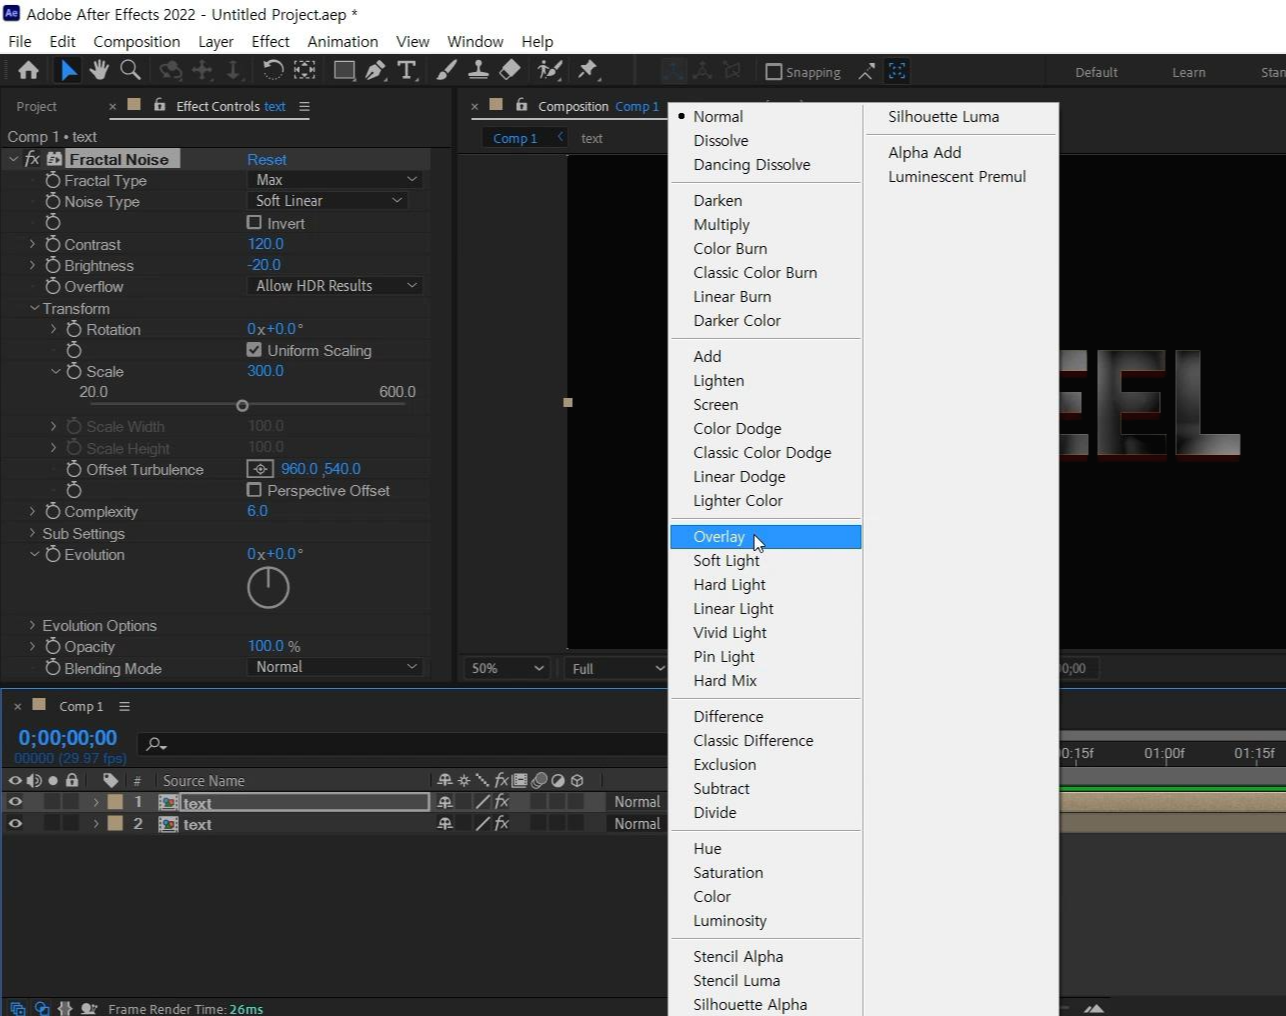Screen dimensions: 1286x1016
Task: Uncheck Uniform Scaling
Action: (x=254, y=350)
